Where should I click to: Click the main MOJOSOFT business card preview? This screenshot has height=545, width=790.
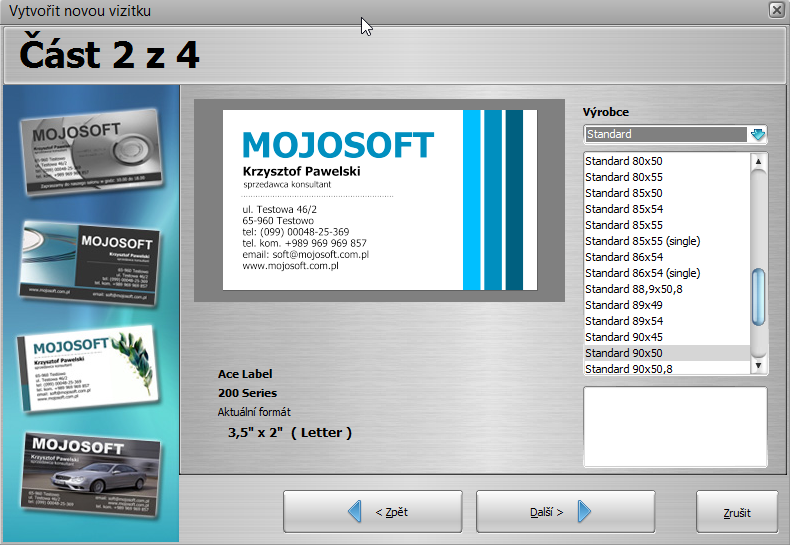click(x=380, y=200)
